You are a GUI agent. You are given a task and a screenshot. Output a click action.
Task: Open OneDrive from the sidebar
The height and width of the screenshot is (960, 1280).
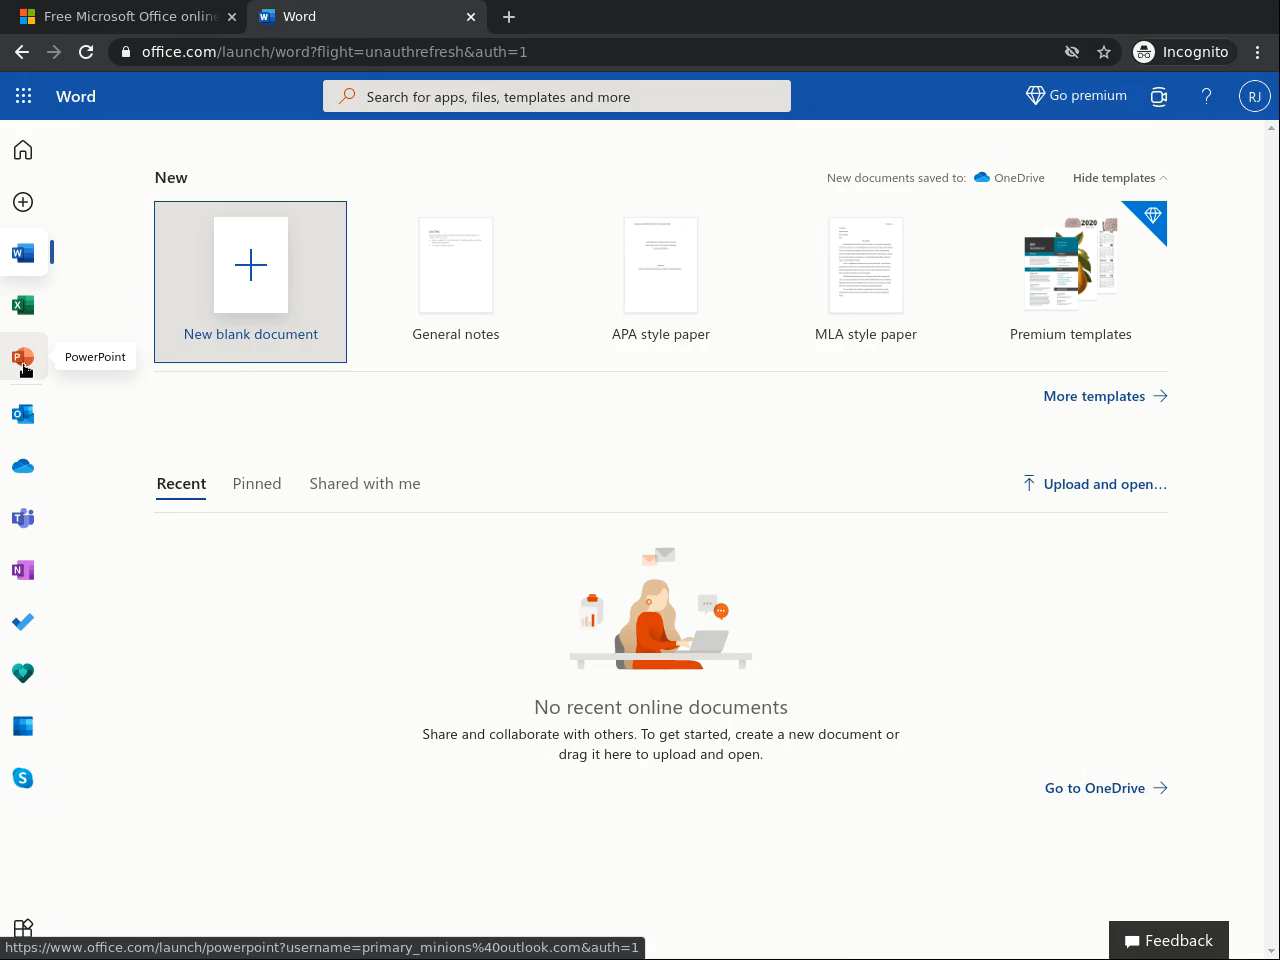pos(23,466)
